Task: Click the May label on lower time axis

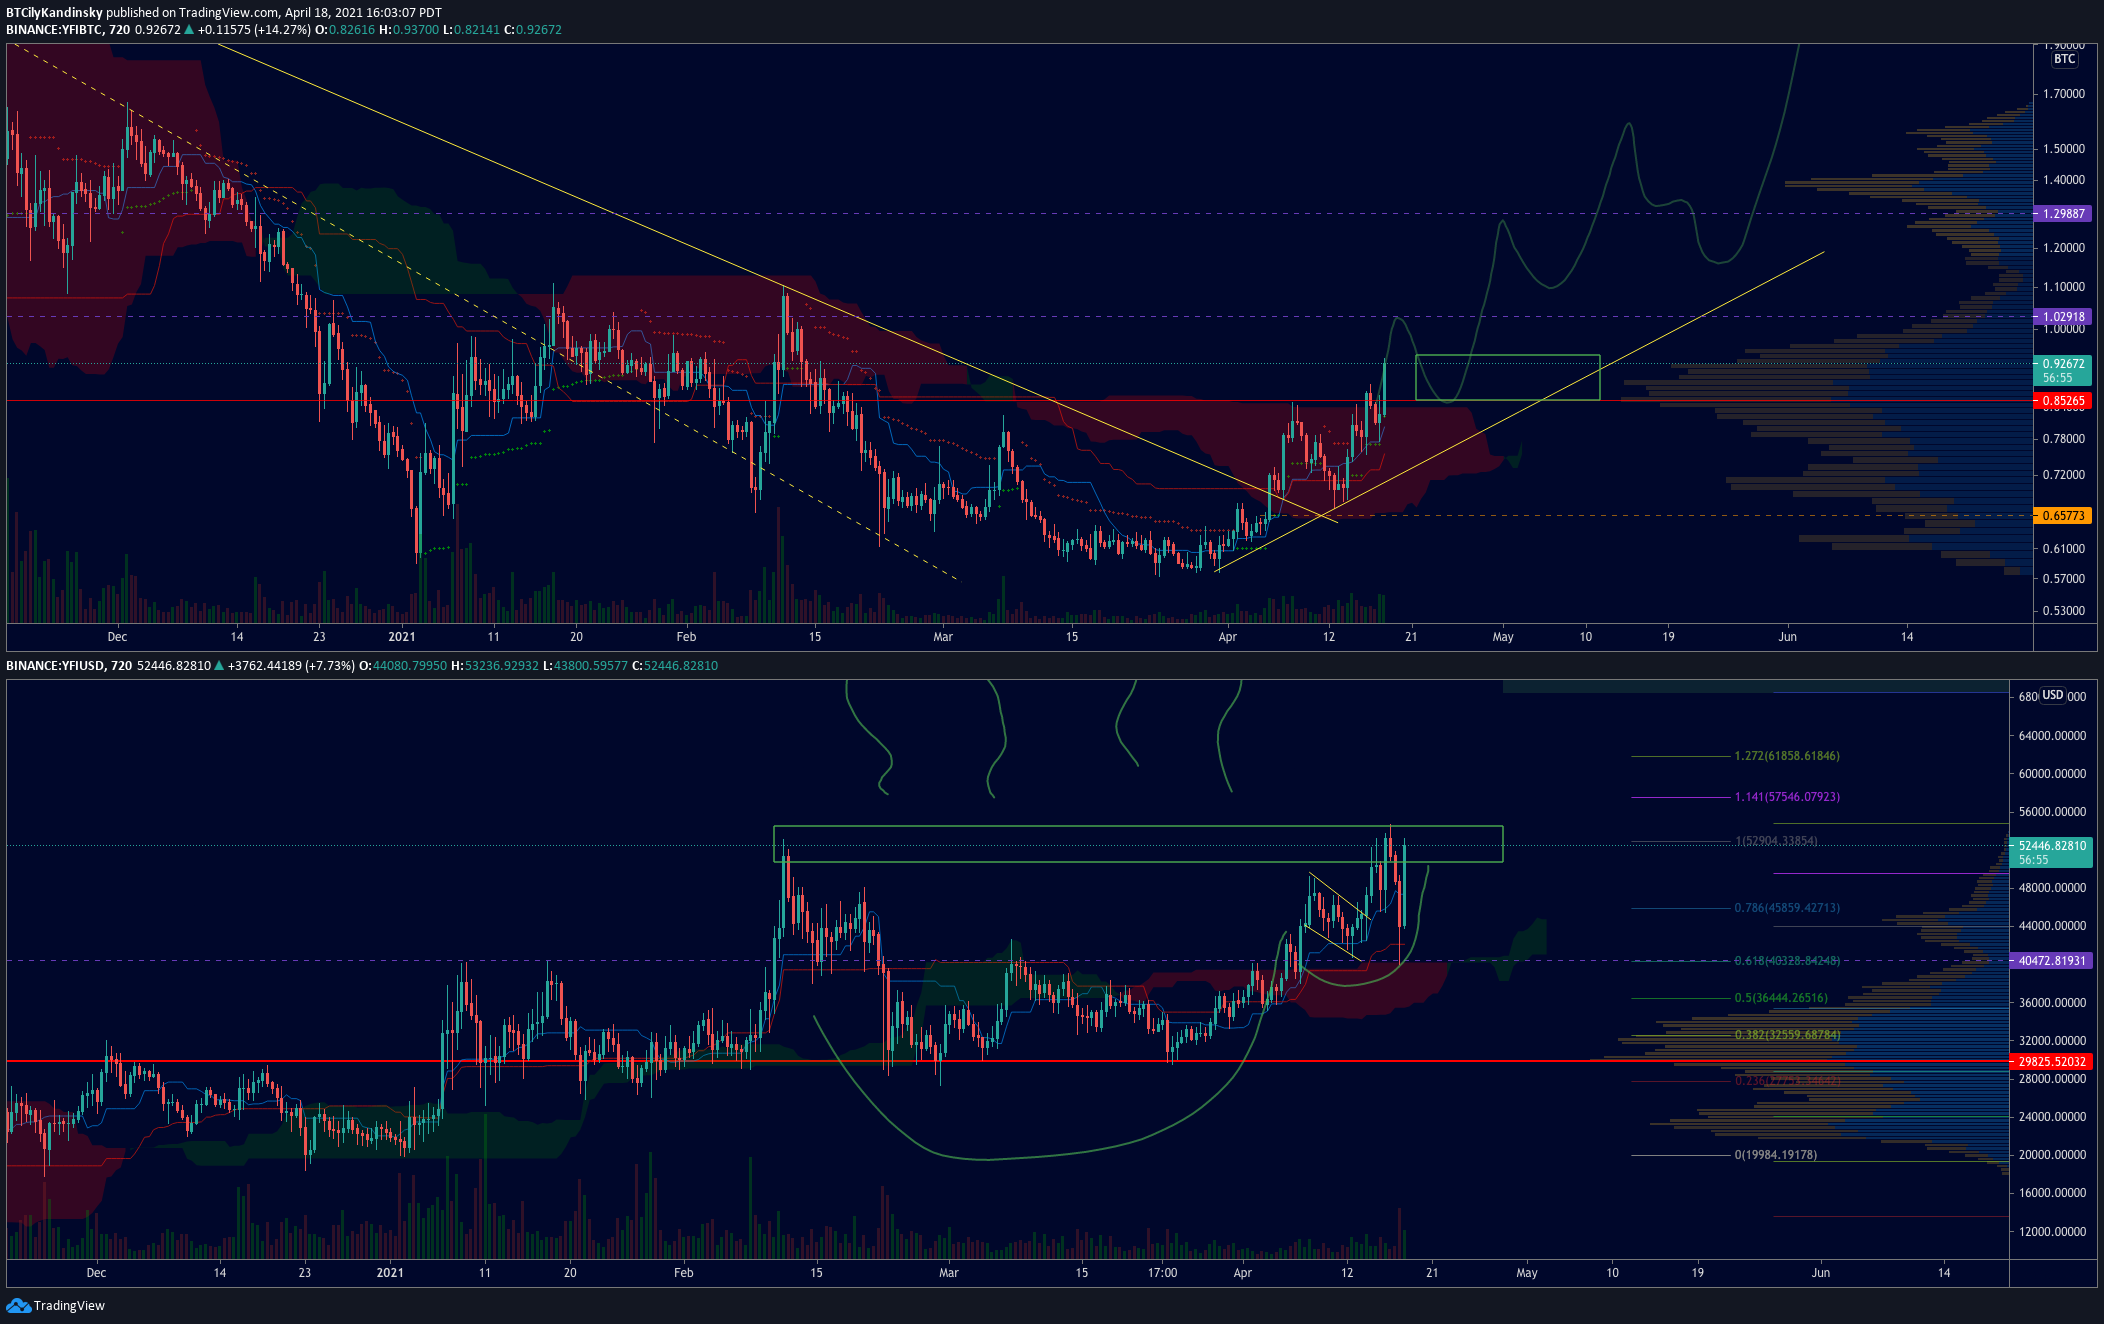Action: click(1527, 1273)
